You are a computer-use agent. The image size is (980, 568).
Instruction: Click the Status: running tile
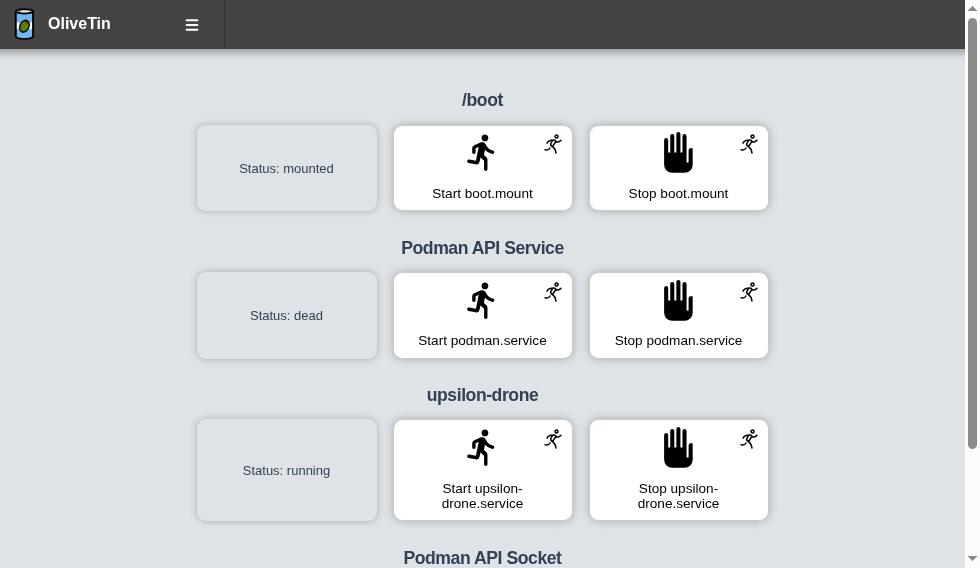(287, 470)
